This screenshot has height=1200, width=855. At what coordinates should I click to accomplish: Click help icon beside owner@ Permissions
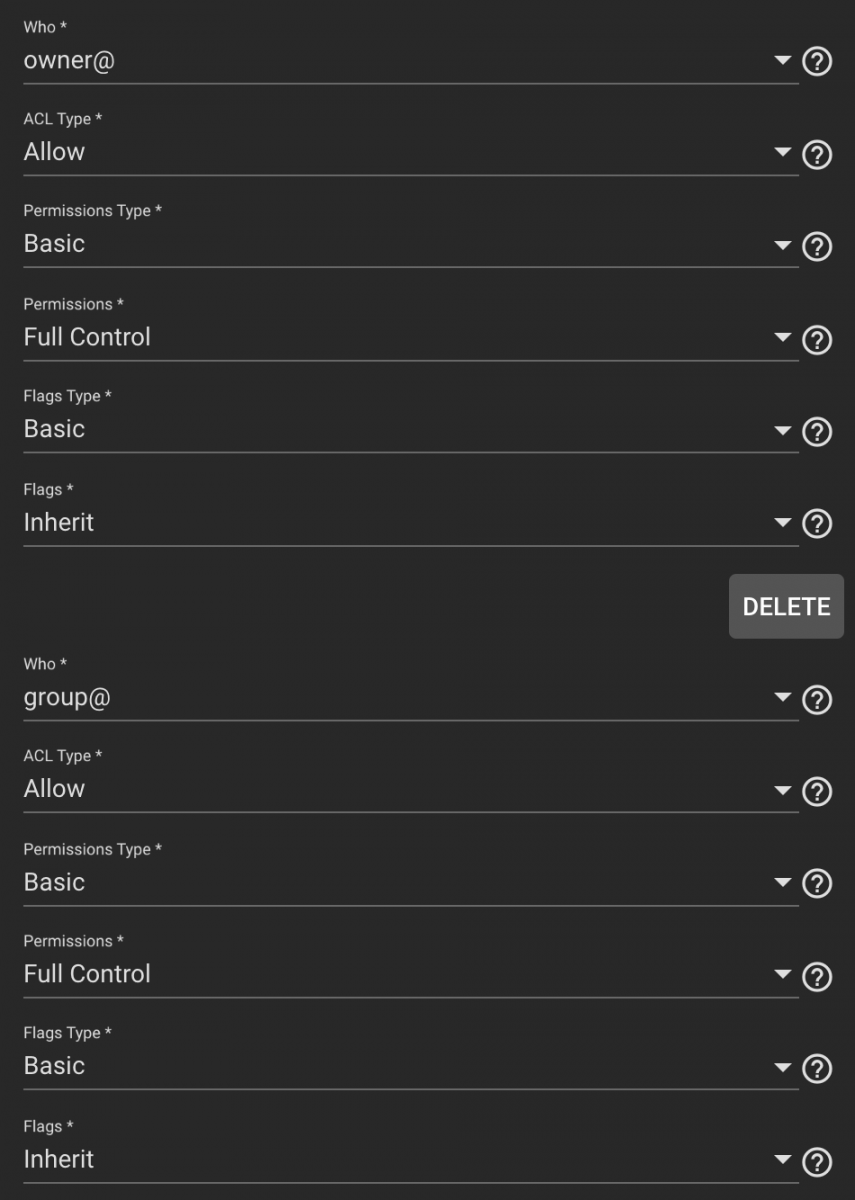(x=817, y=340)
